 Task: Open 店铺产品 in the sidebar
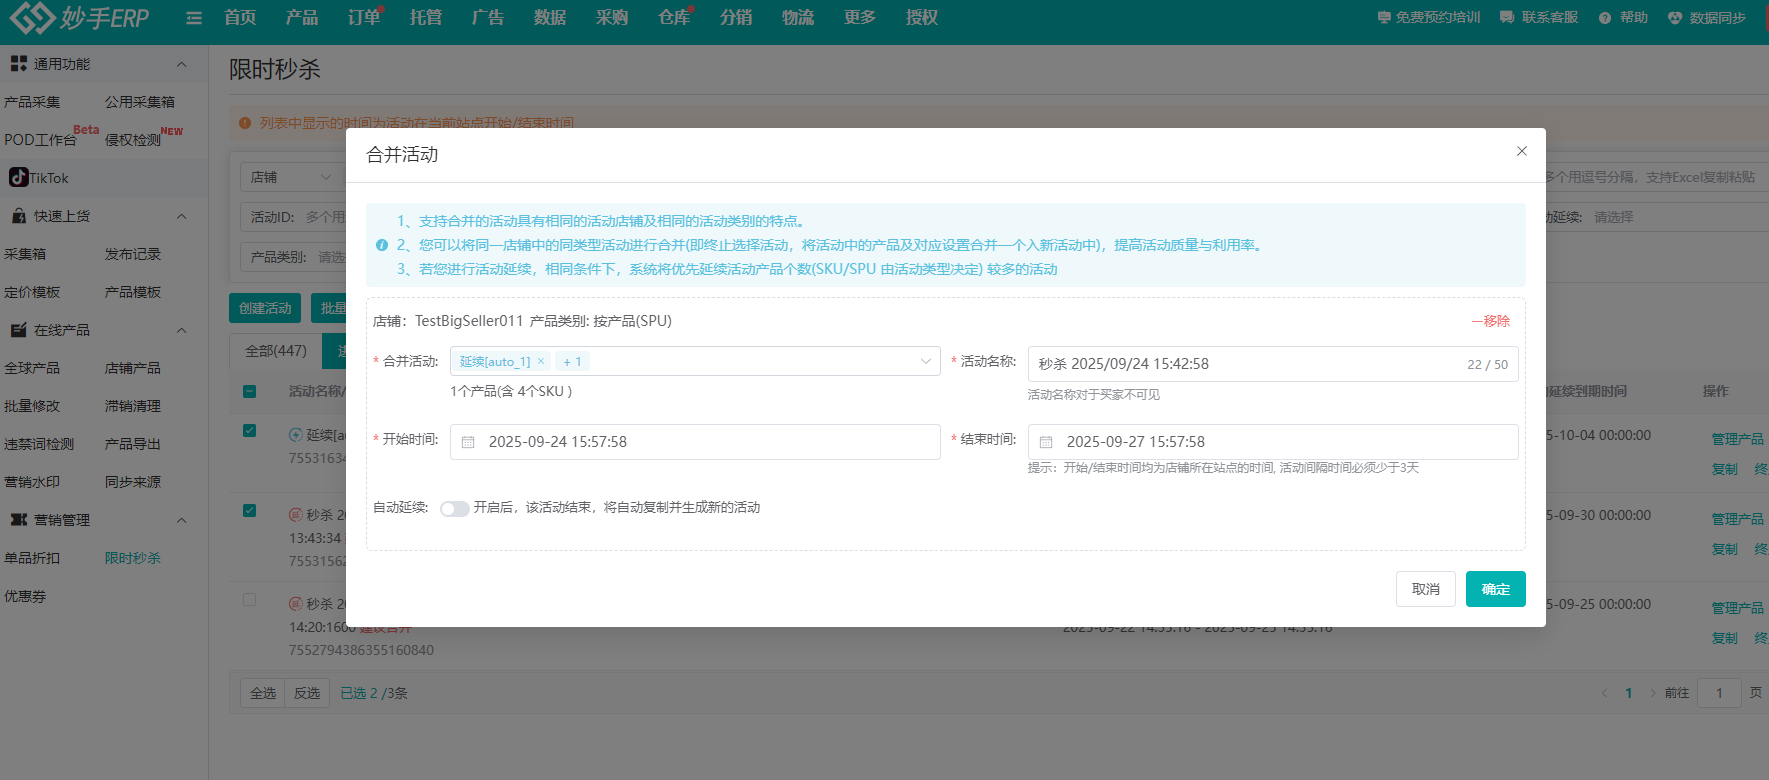[x=133, y=368]
